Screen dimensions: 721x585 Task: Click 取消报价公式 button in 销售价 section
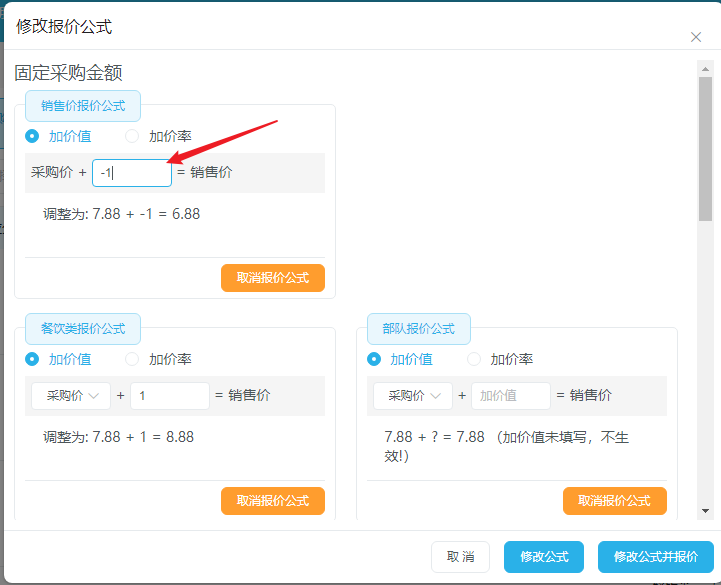coord(273,278)
